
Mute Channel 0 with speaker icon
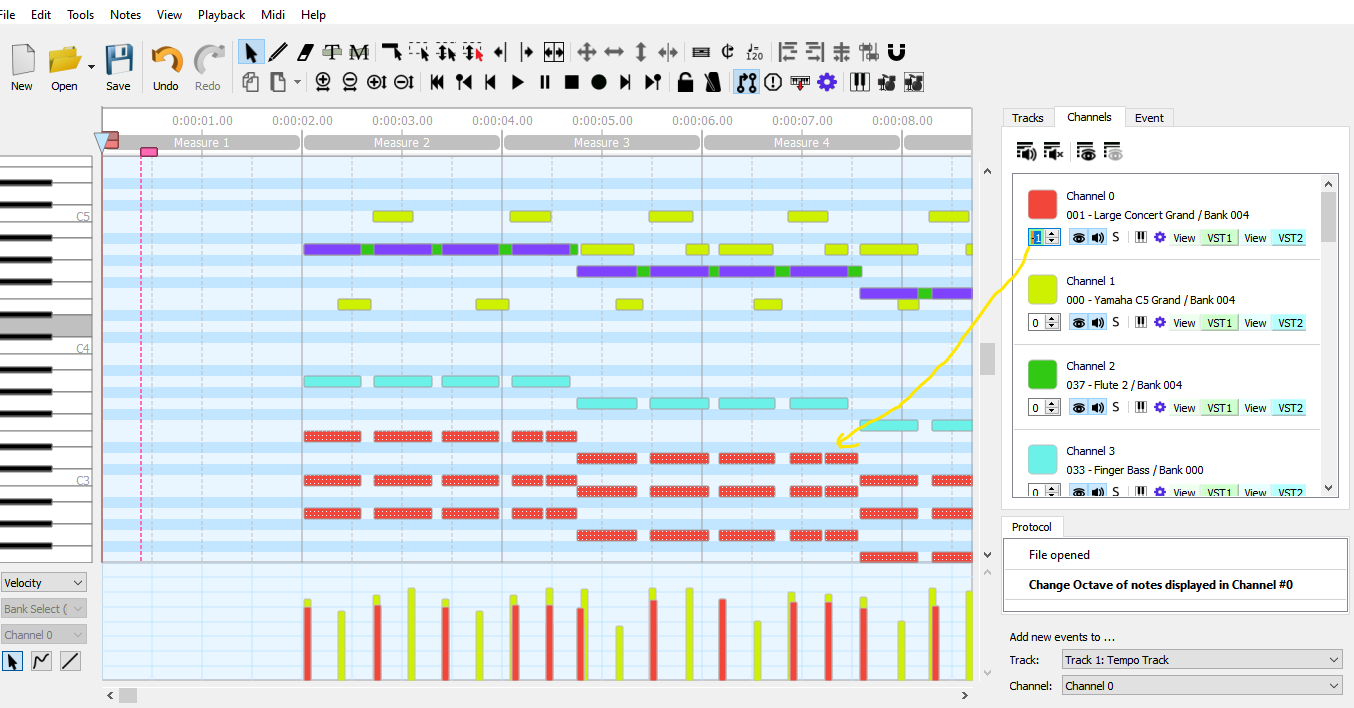tap(1098, 238)
